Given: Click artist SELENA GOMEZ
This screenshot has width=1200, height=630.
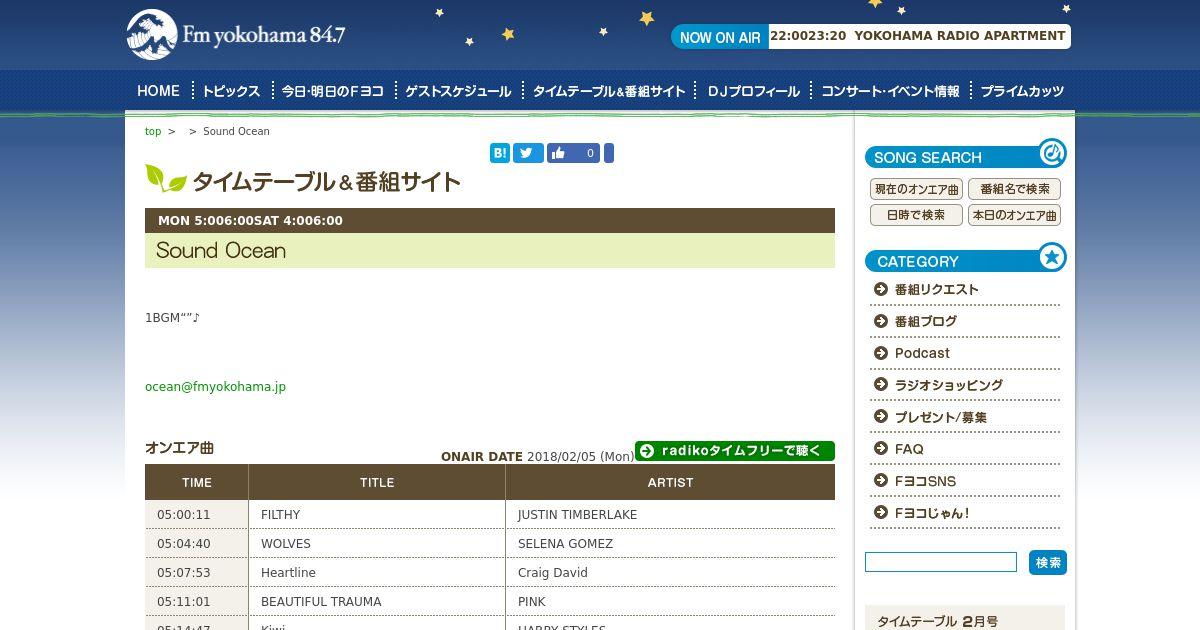Looking at the screenshot, I should tap(565, 544).
